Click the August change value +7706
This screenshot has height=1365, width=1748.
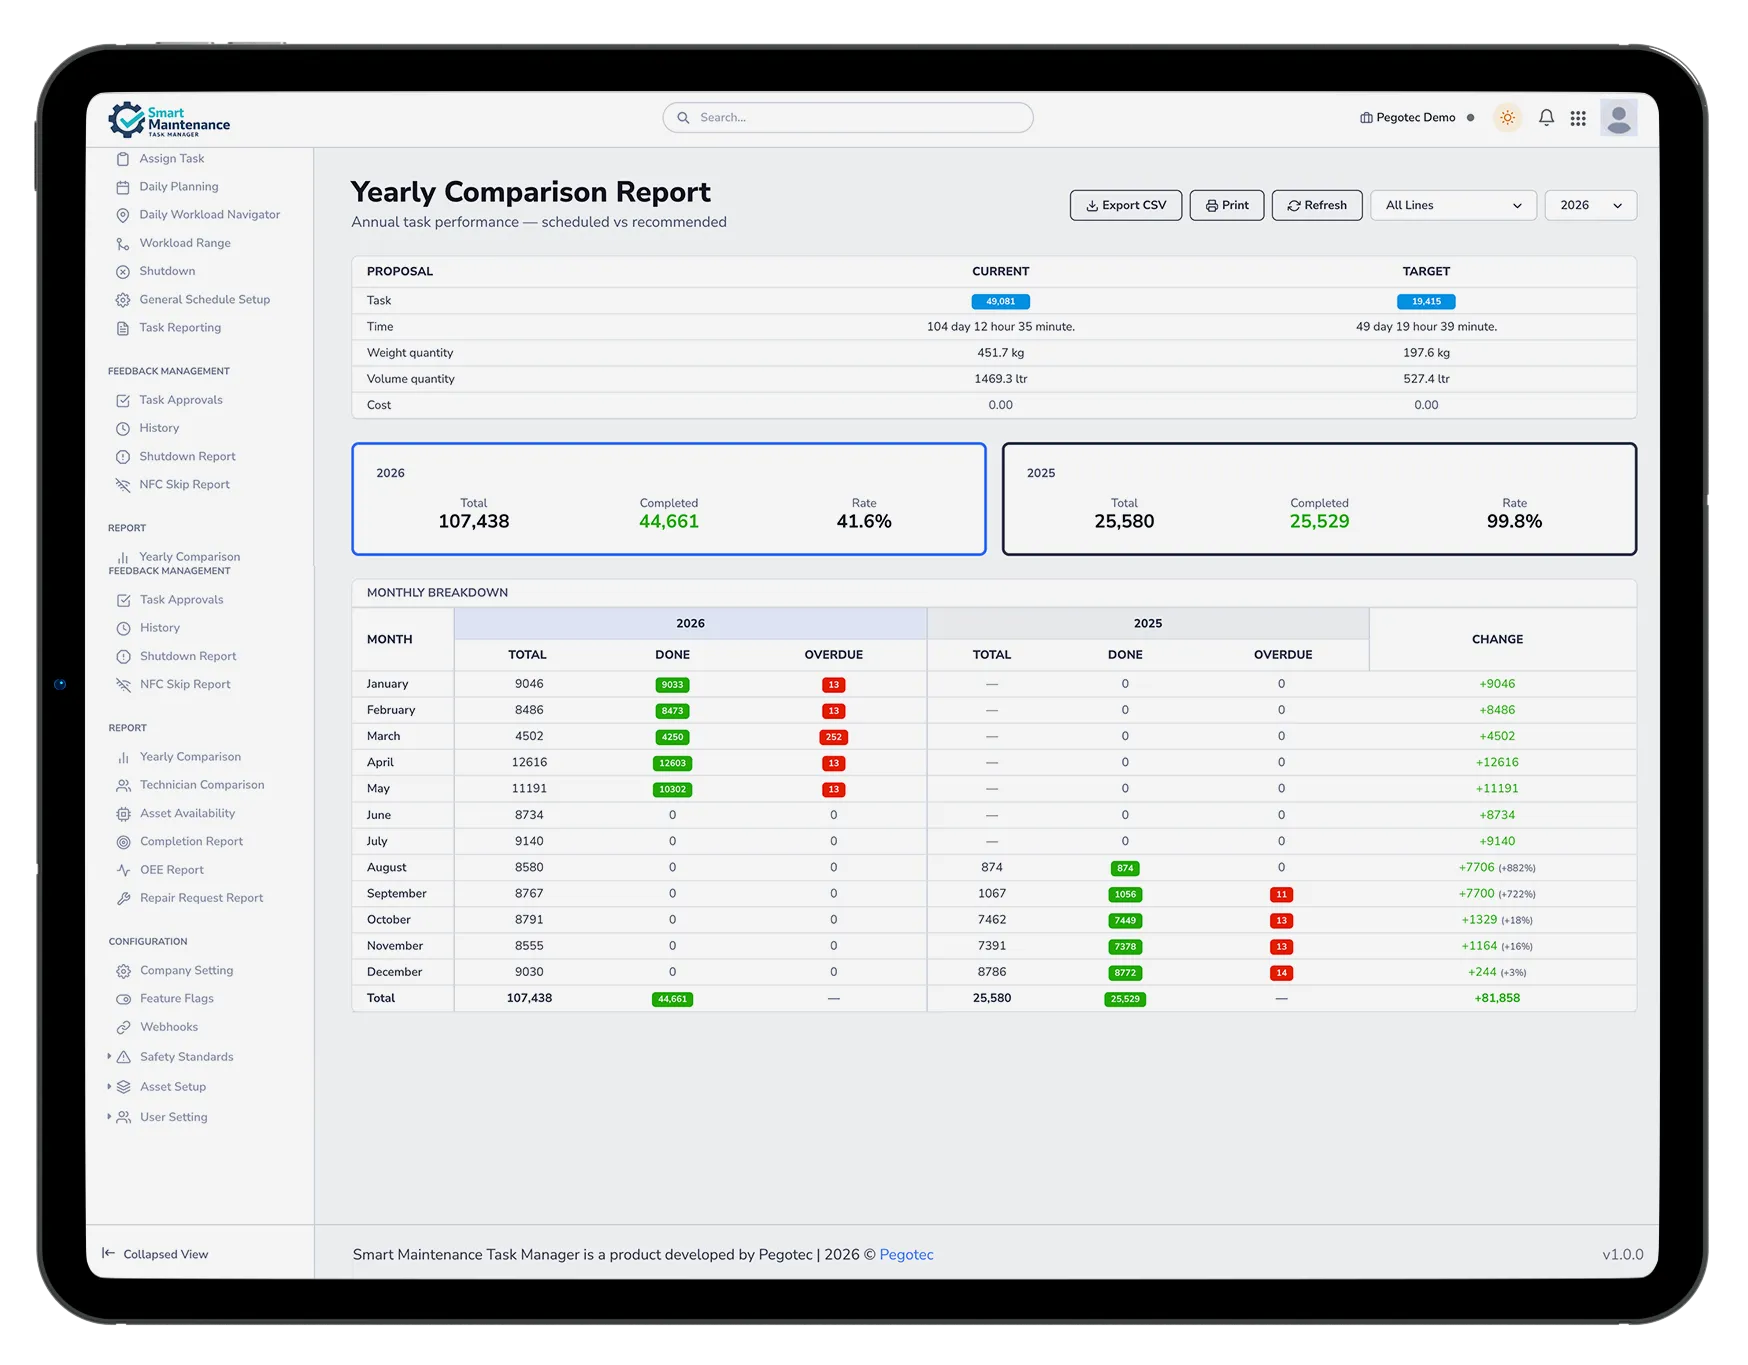pos(1476,868)
